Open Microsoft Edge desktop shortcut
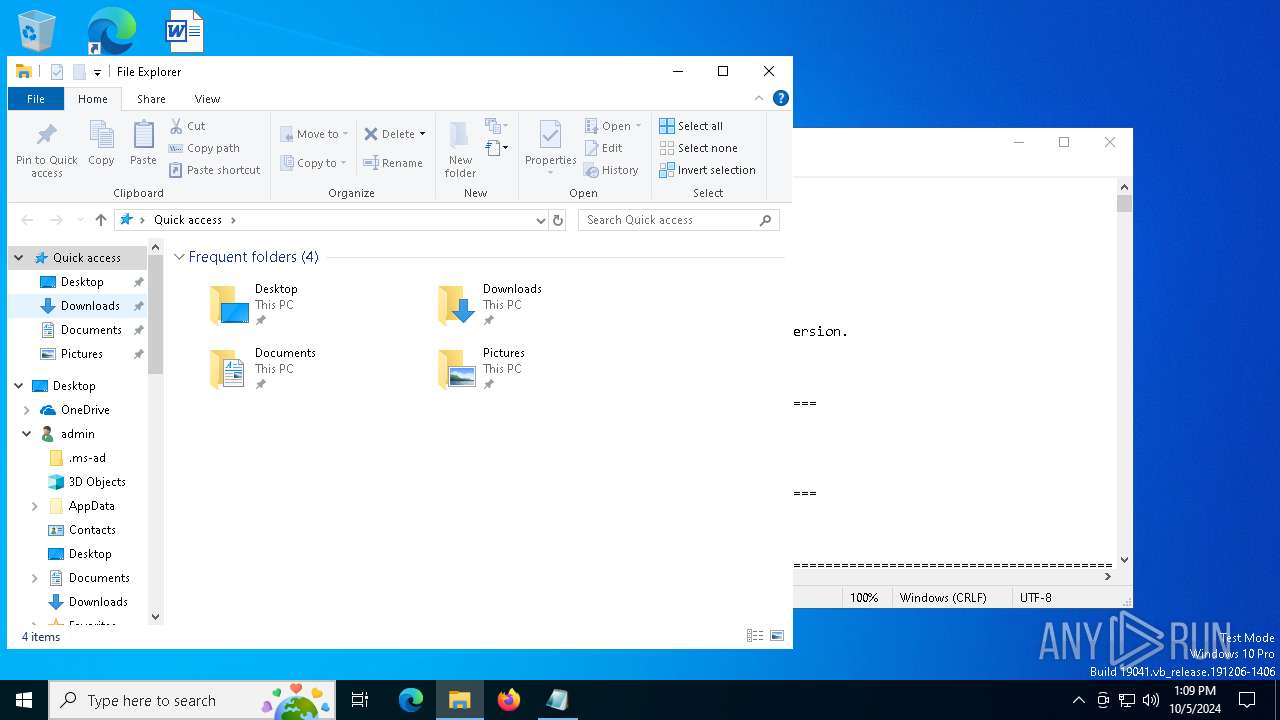This screenshot has width=1280, height=720. point(110,30)
